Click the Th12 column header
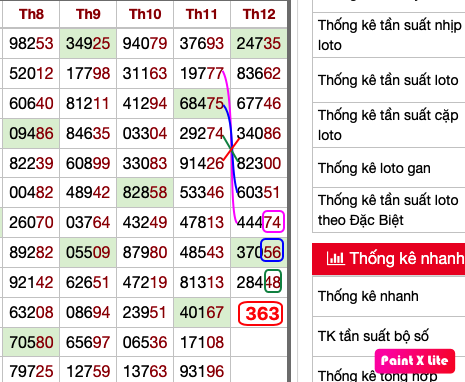This screenshot has height=382, width=465. (x=259, y=14)
